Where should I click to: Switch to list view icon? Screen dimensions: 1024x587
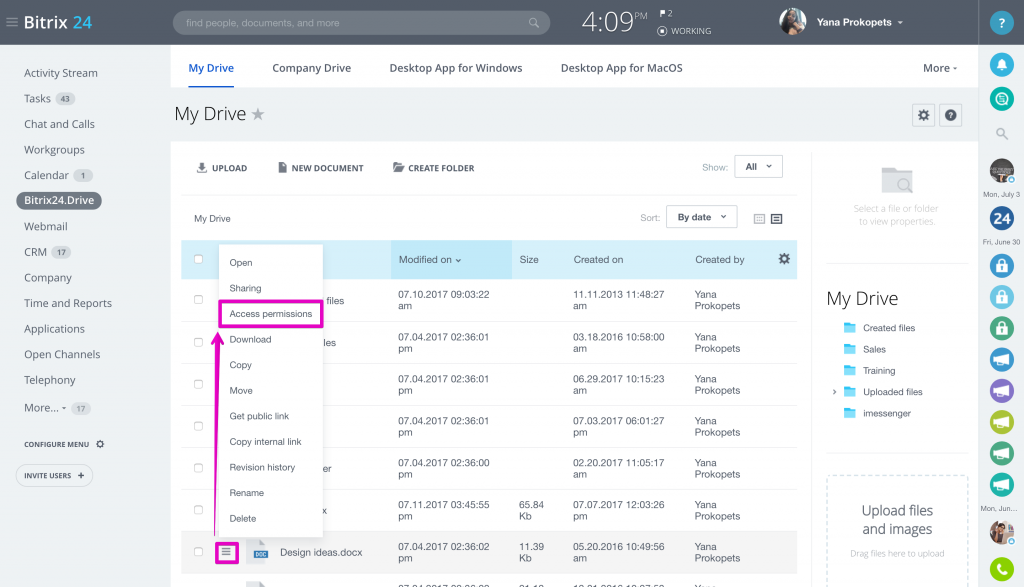pos(776,219)
